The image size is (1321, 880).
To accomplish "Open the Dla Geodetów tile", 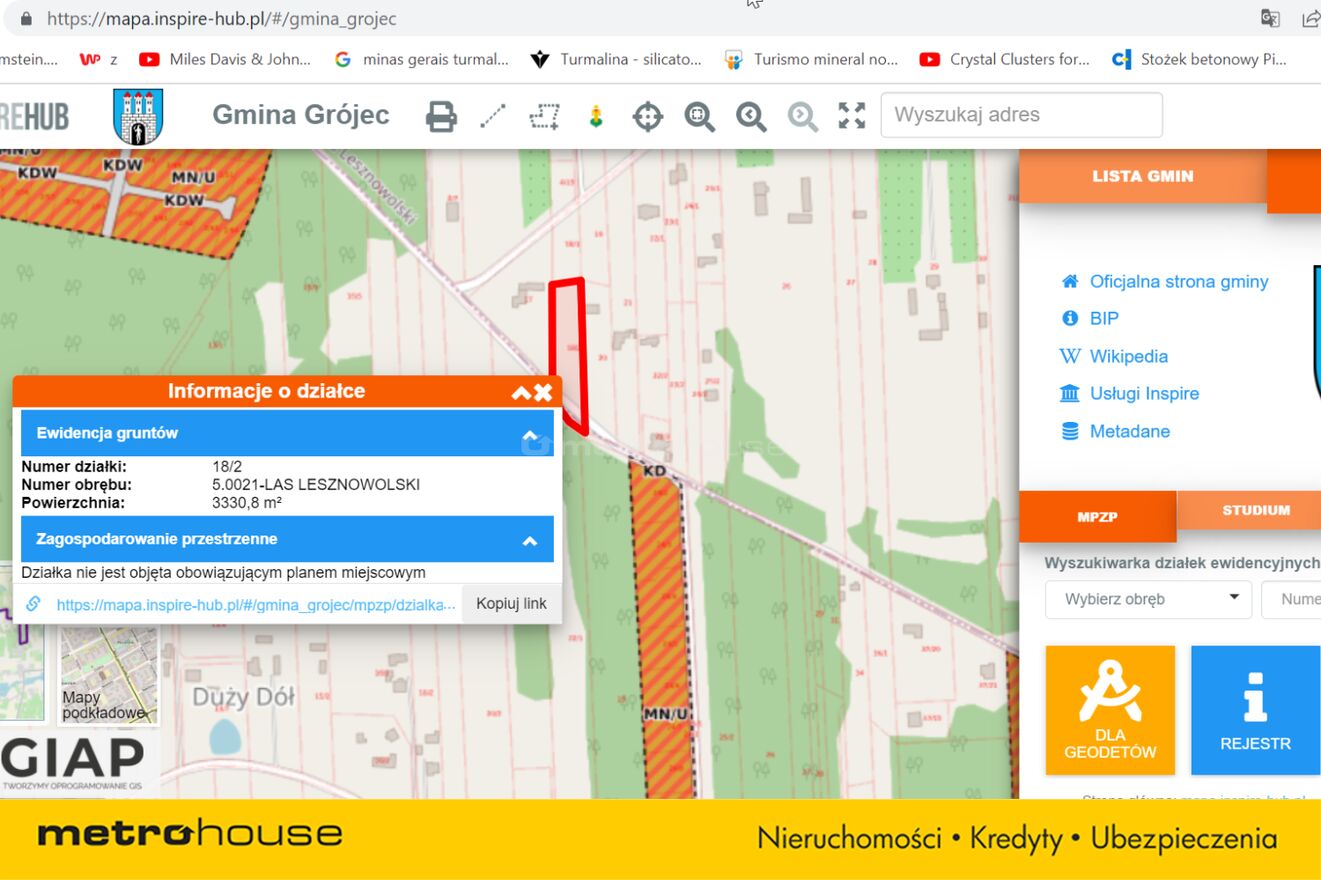I will (x=1110, y=710).
